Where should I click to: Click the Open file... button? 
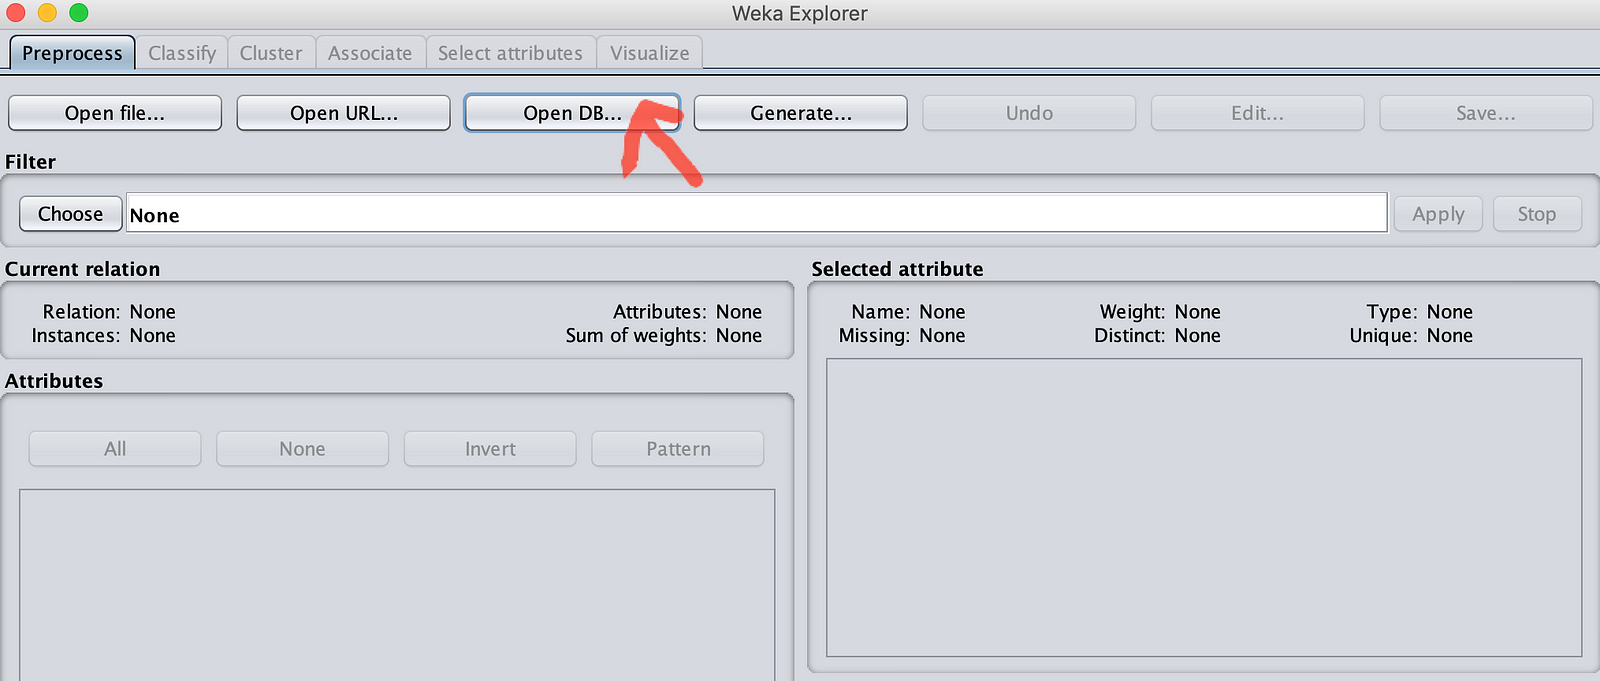[115, 113]
